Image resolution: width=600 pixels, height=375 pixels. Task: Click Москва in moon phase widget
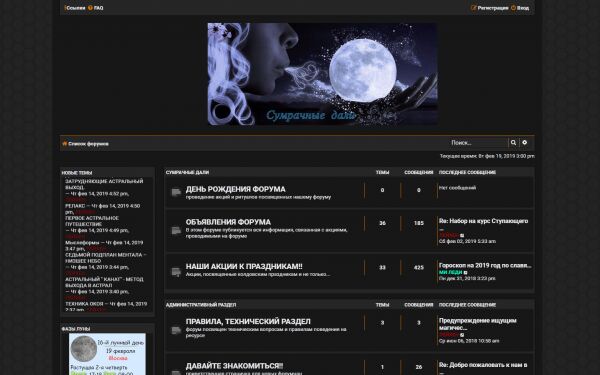click(x=118, y=359)
